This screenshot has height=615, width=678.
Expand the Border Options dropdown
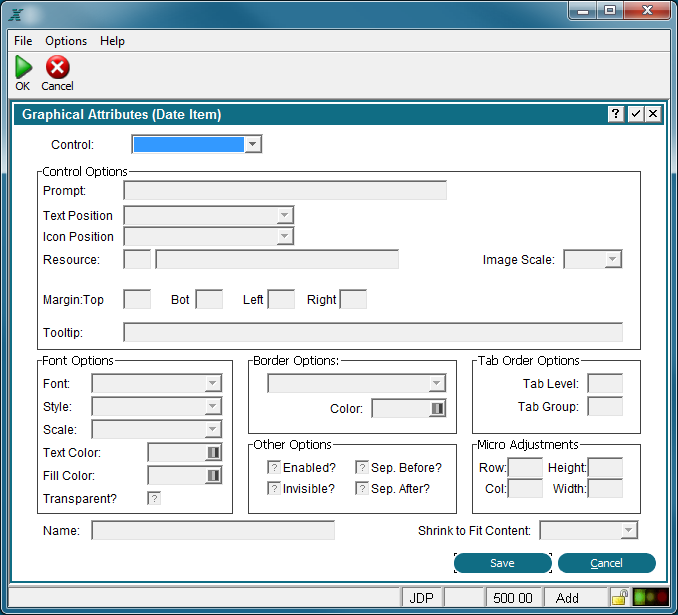(x=437, y=383)
